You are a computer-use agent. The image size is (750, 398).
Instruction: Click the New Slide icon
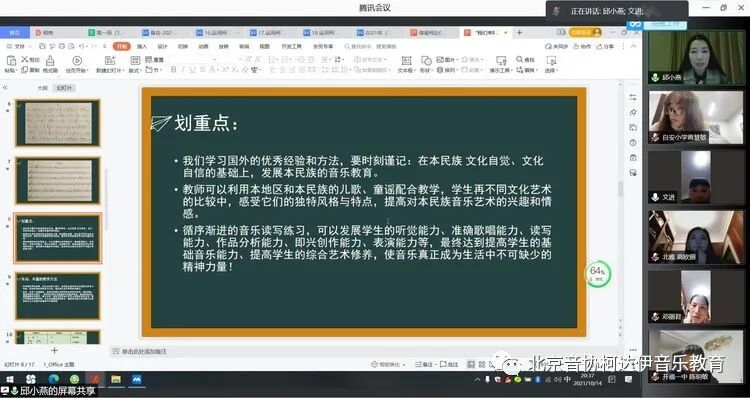pyautogui.click(x=110, y=61)
